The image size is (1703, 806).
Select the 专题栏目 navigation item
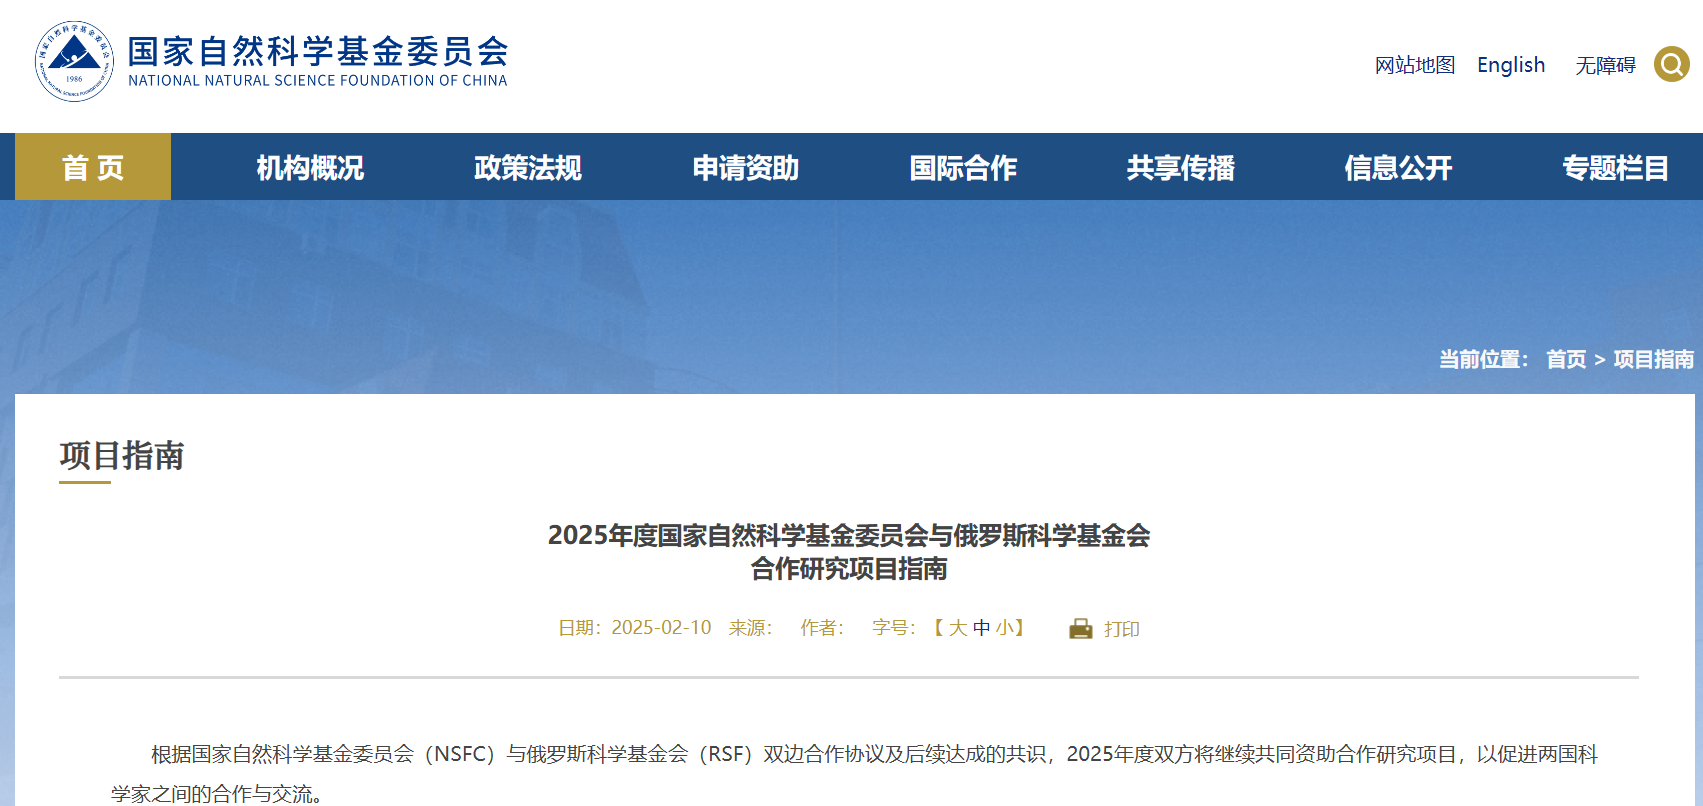[1615, 167]
